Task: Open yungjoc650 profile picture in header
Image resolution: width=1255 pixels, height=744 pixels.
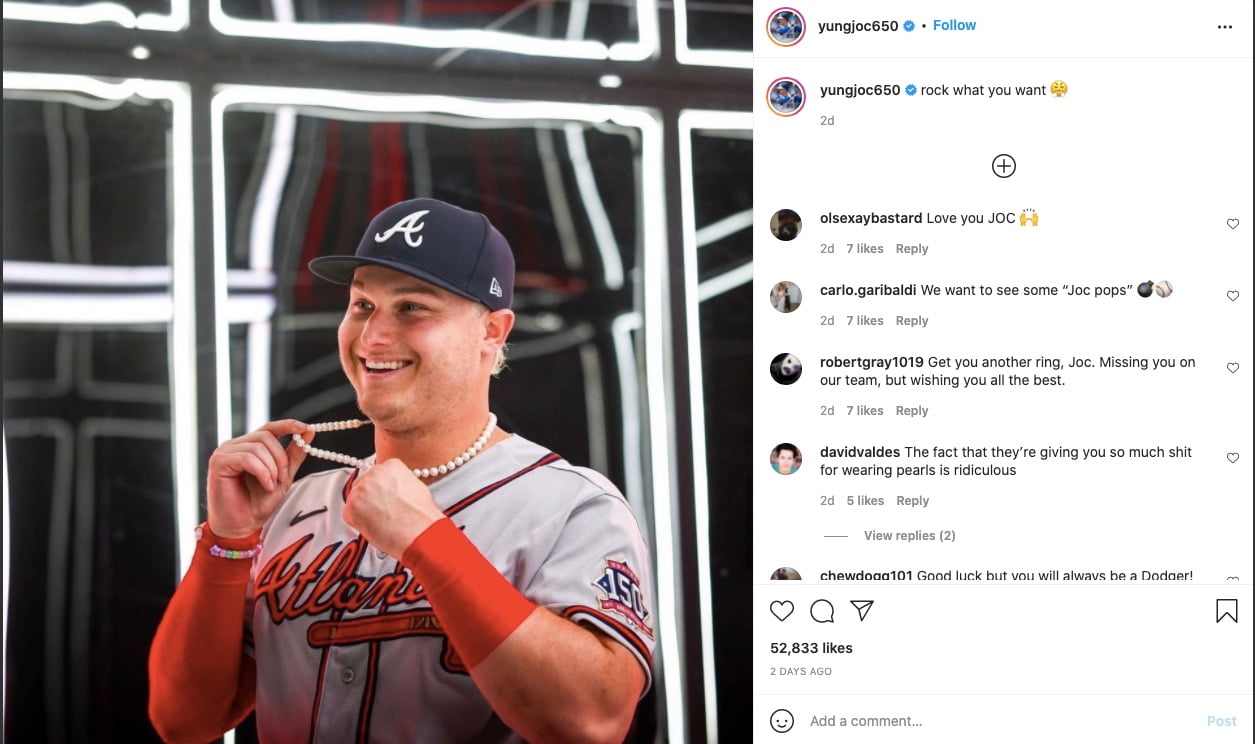Action: coord(786,27)
